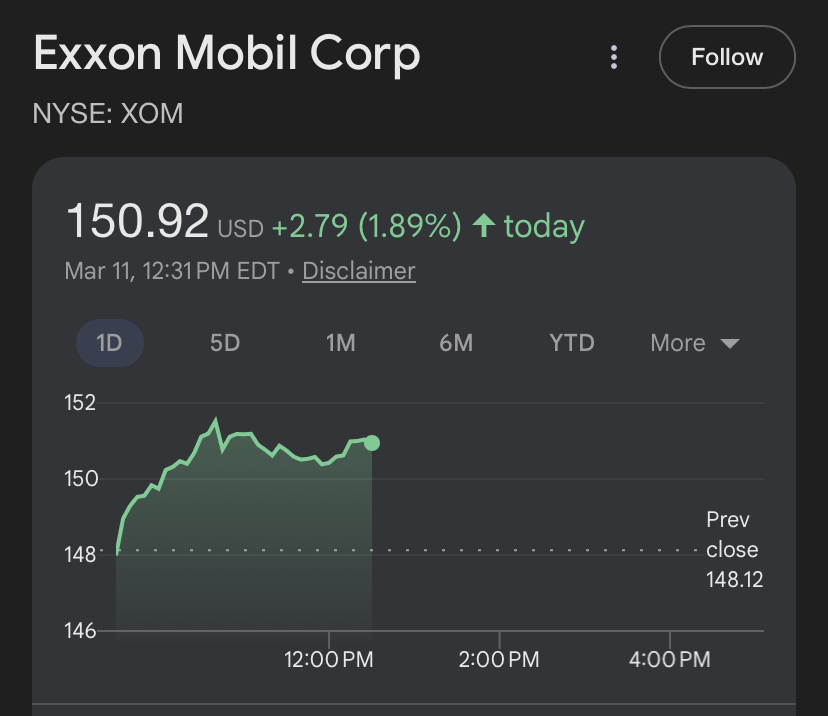Click the current price dot on chart
Image resolution: width=828 pixels, height=716 pixels.
(x=372, y=443)
